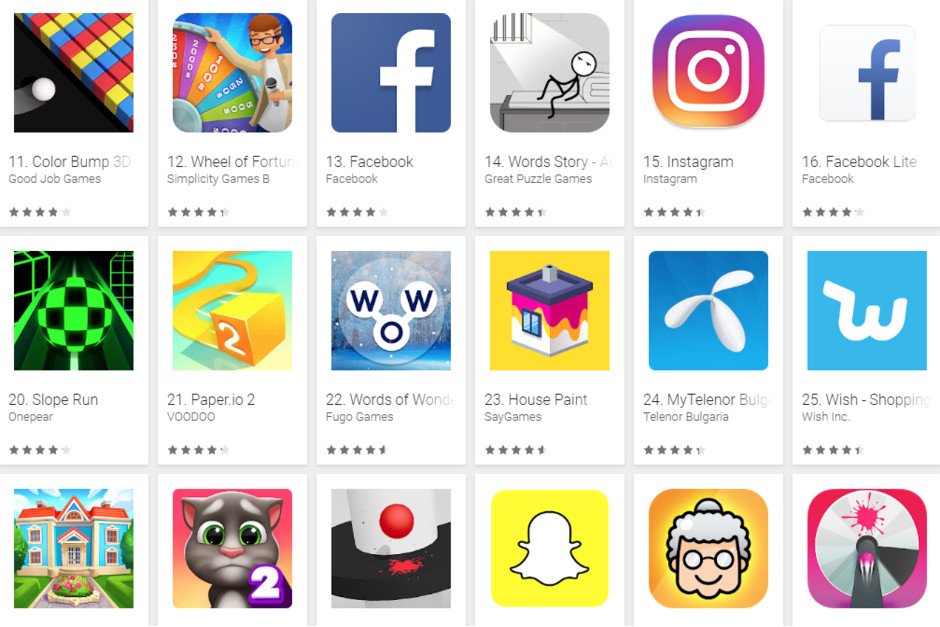Screen dimensions: 940x627
Task: Click the Paper.io 2 cube icon
Action: [x=232, y=311]
